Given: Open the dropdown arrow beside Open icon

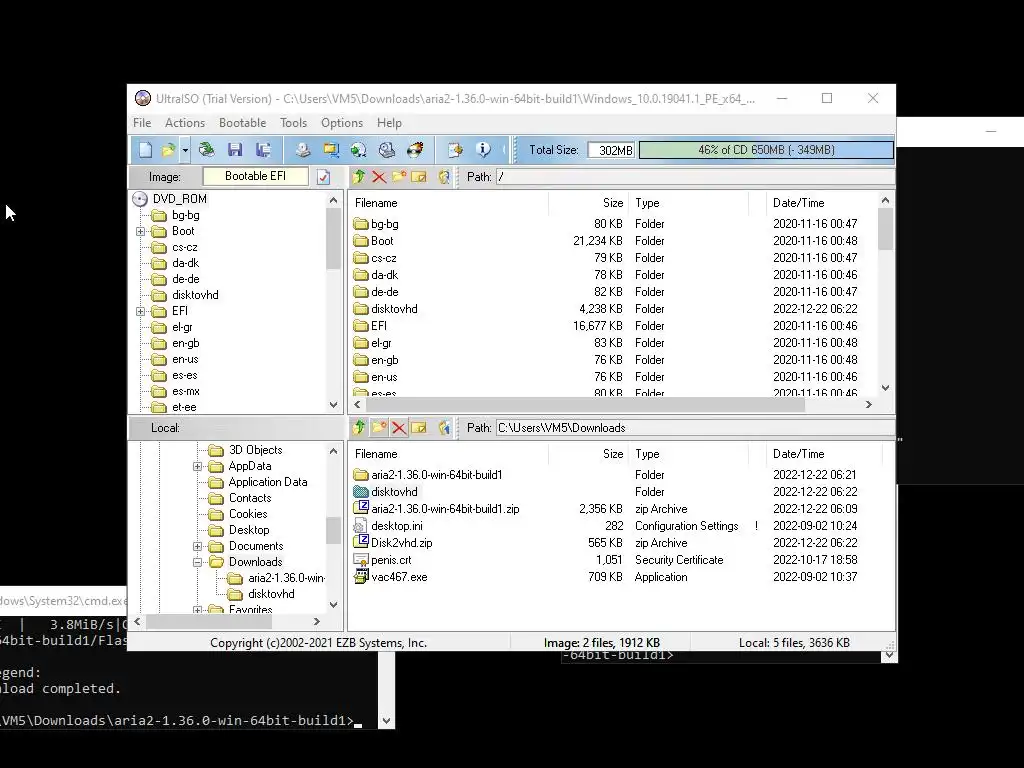Looking at the screenshot, I should (x=185, y=150).
